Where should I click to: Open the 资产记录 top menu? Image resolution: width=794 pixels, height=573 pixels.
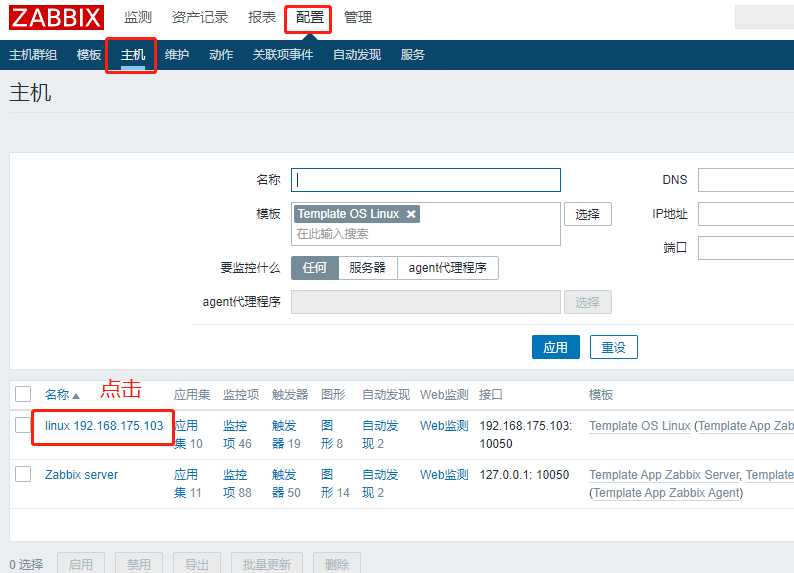point(200,18)
